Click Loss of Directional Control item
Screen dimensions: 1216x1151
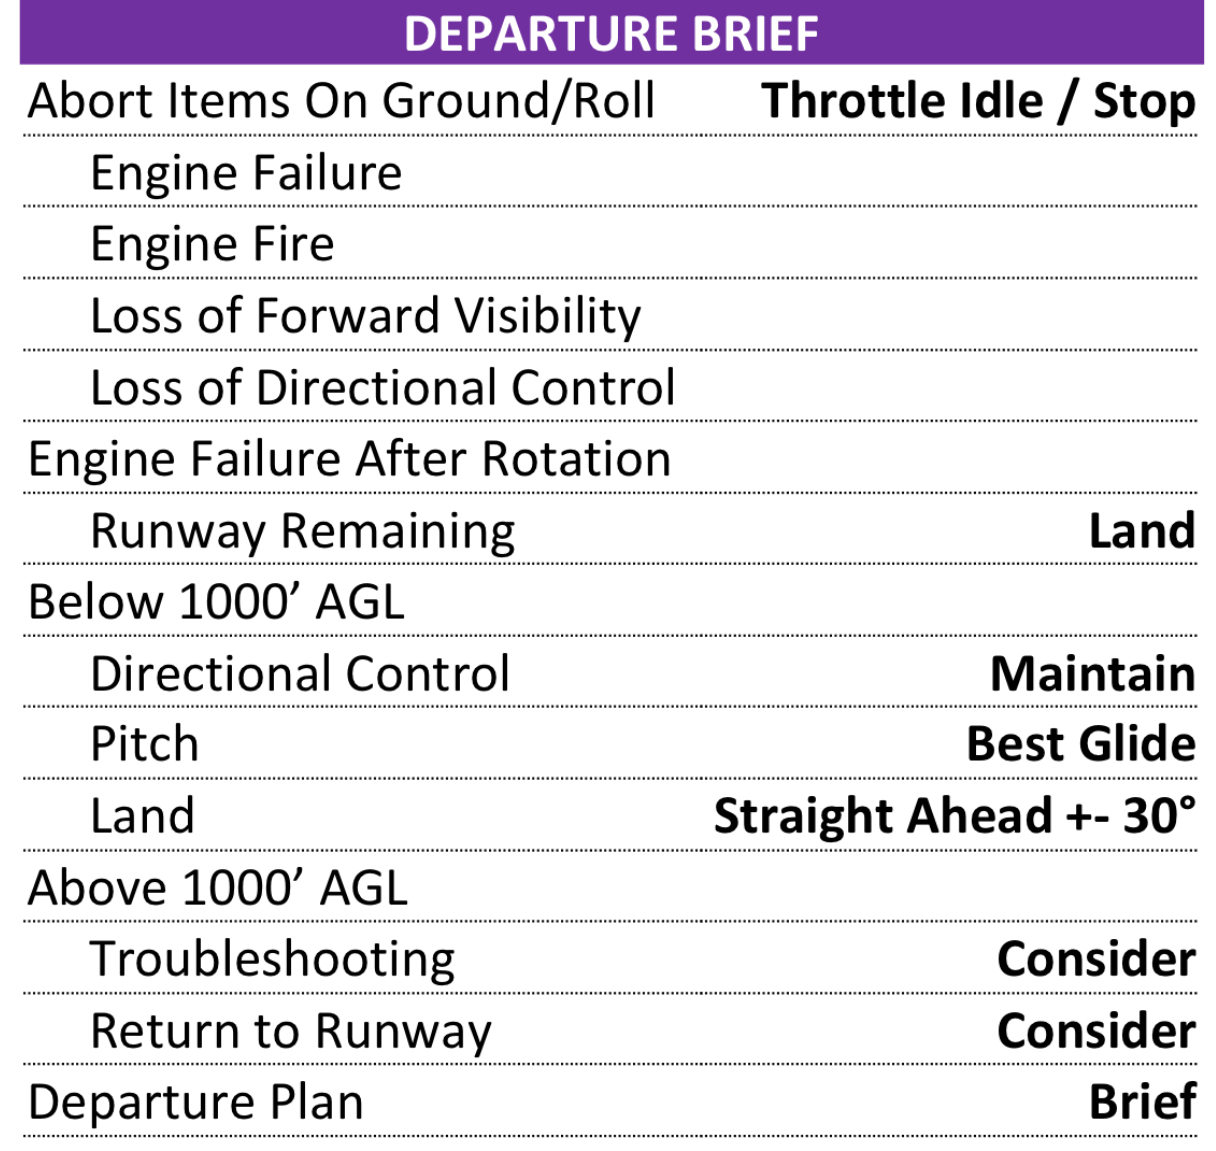coord(382,388)
